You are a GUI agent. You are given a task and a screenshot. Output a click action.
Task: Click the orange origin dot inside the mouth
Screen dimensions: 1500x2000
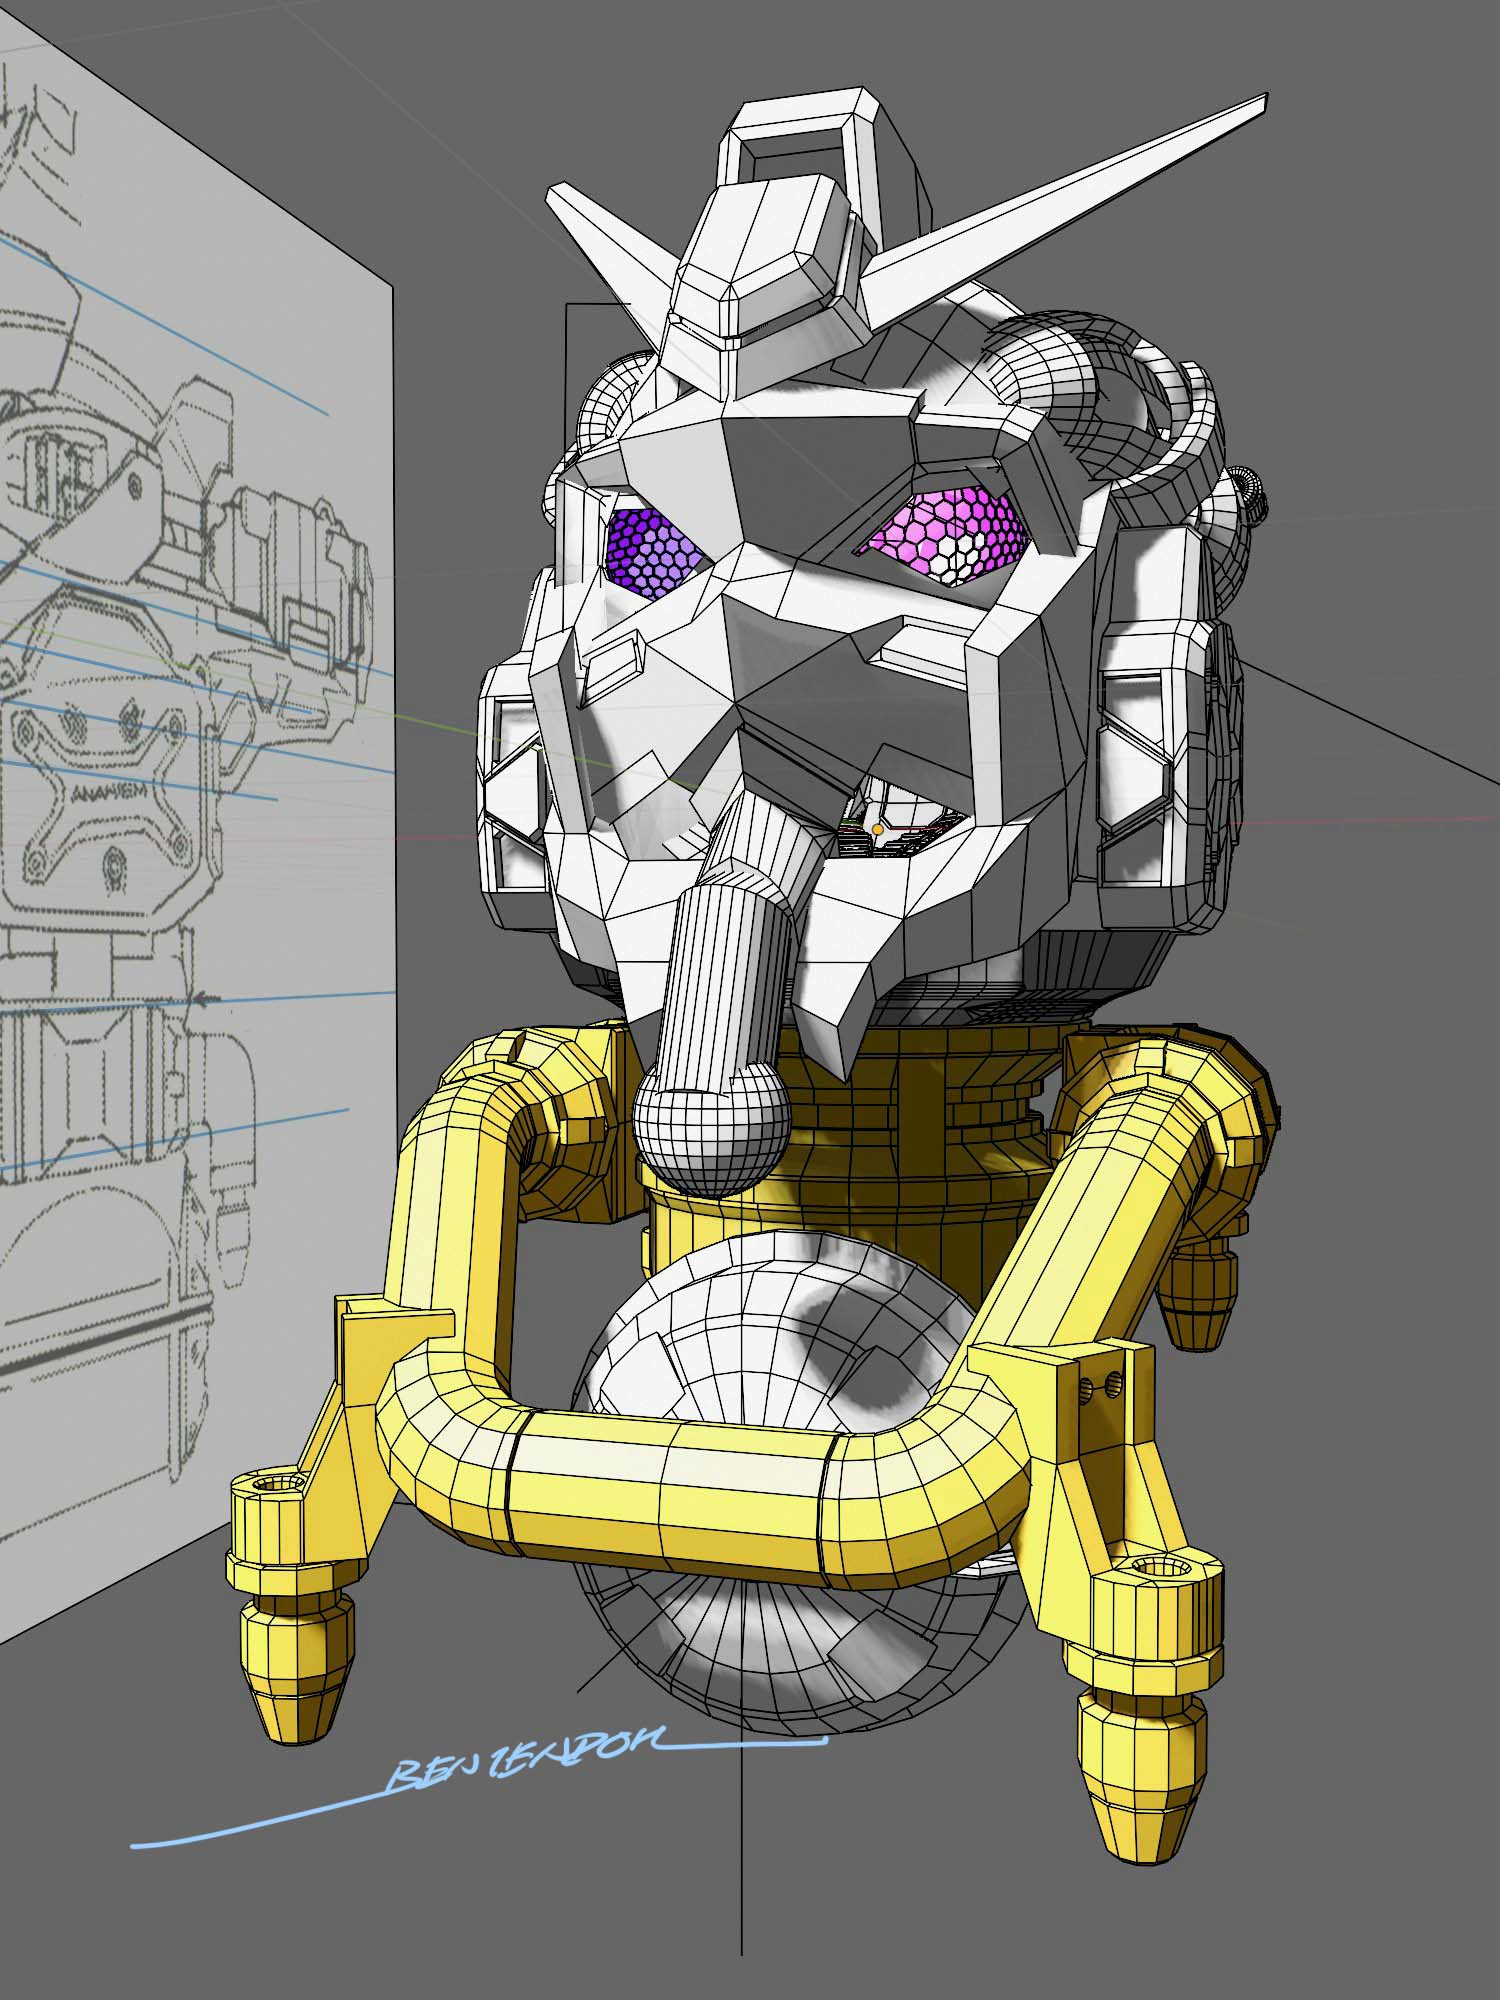(877, 829)
